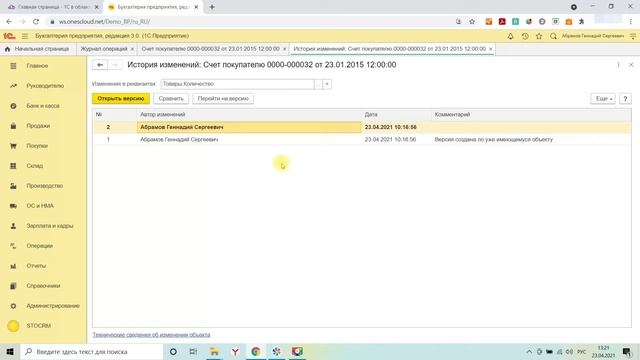The image size is (640, 360).
Task: Click the 1C logo icon
Action: tap(9, 36)
